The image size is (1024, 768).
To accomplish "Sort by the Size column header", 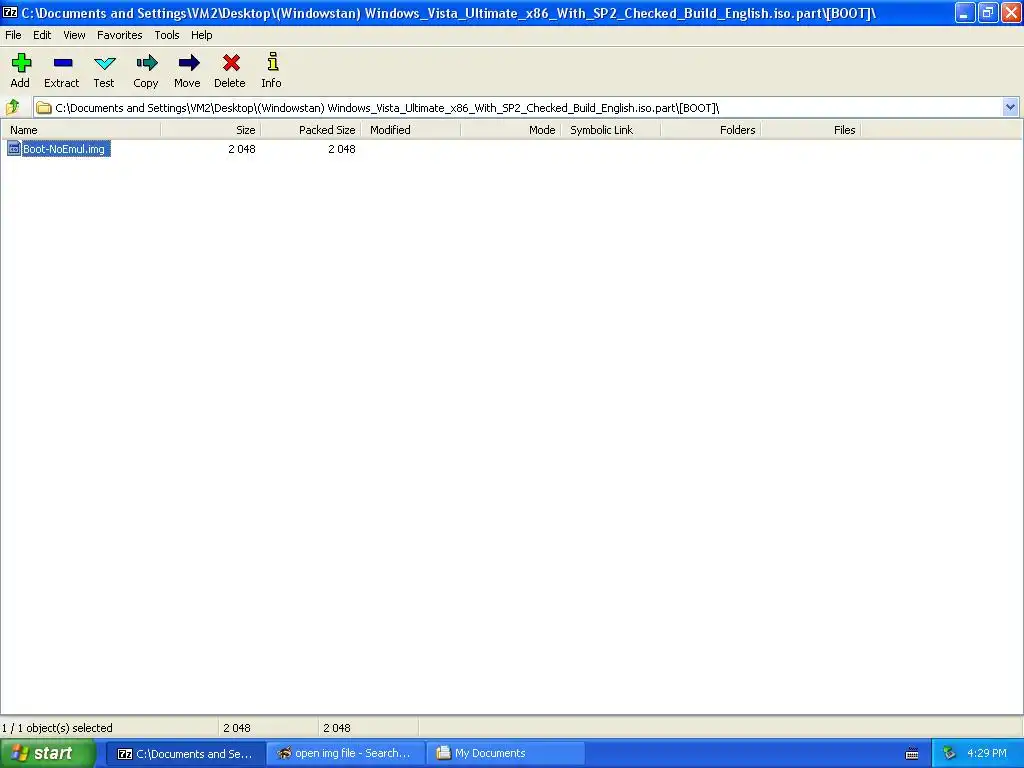I will click(x=210, y=130).
